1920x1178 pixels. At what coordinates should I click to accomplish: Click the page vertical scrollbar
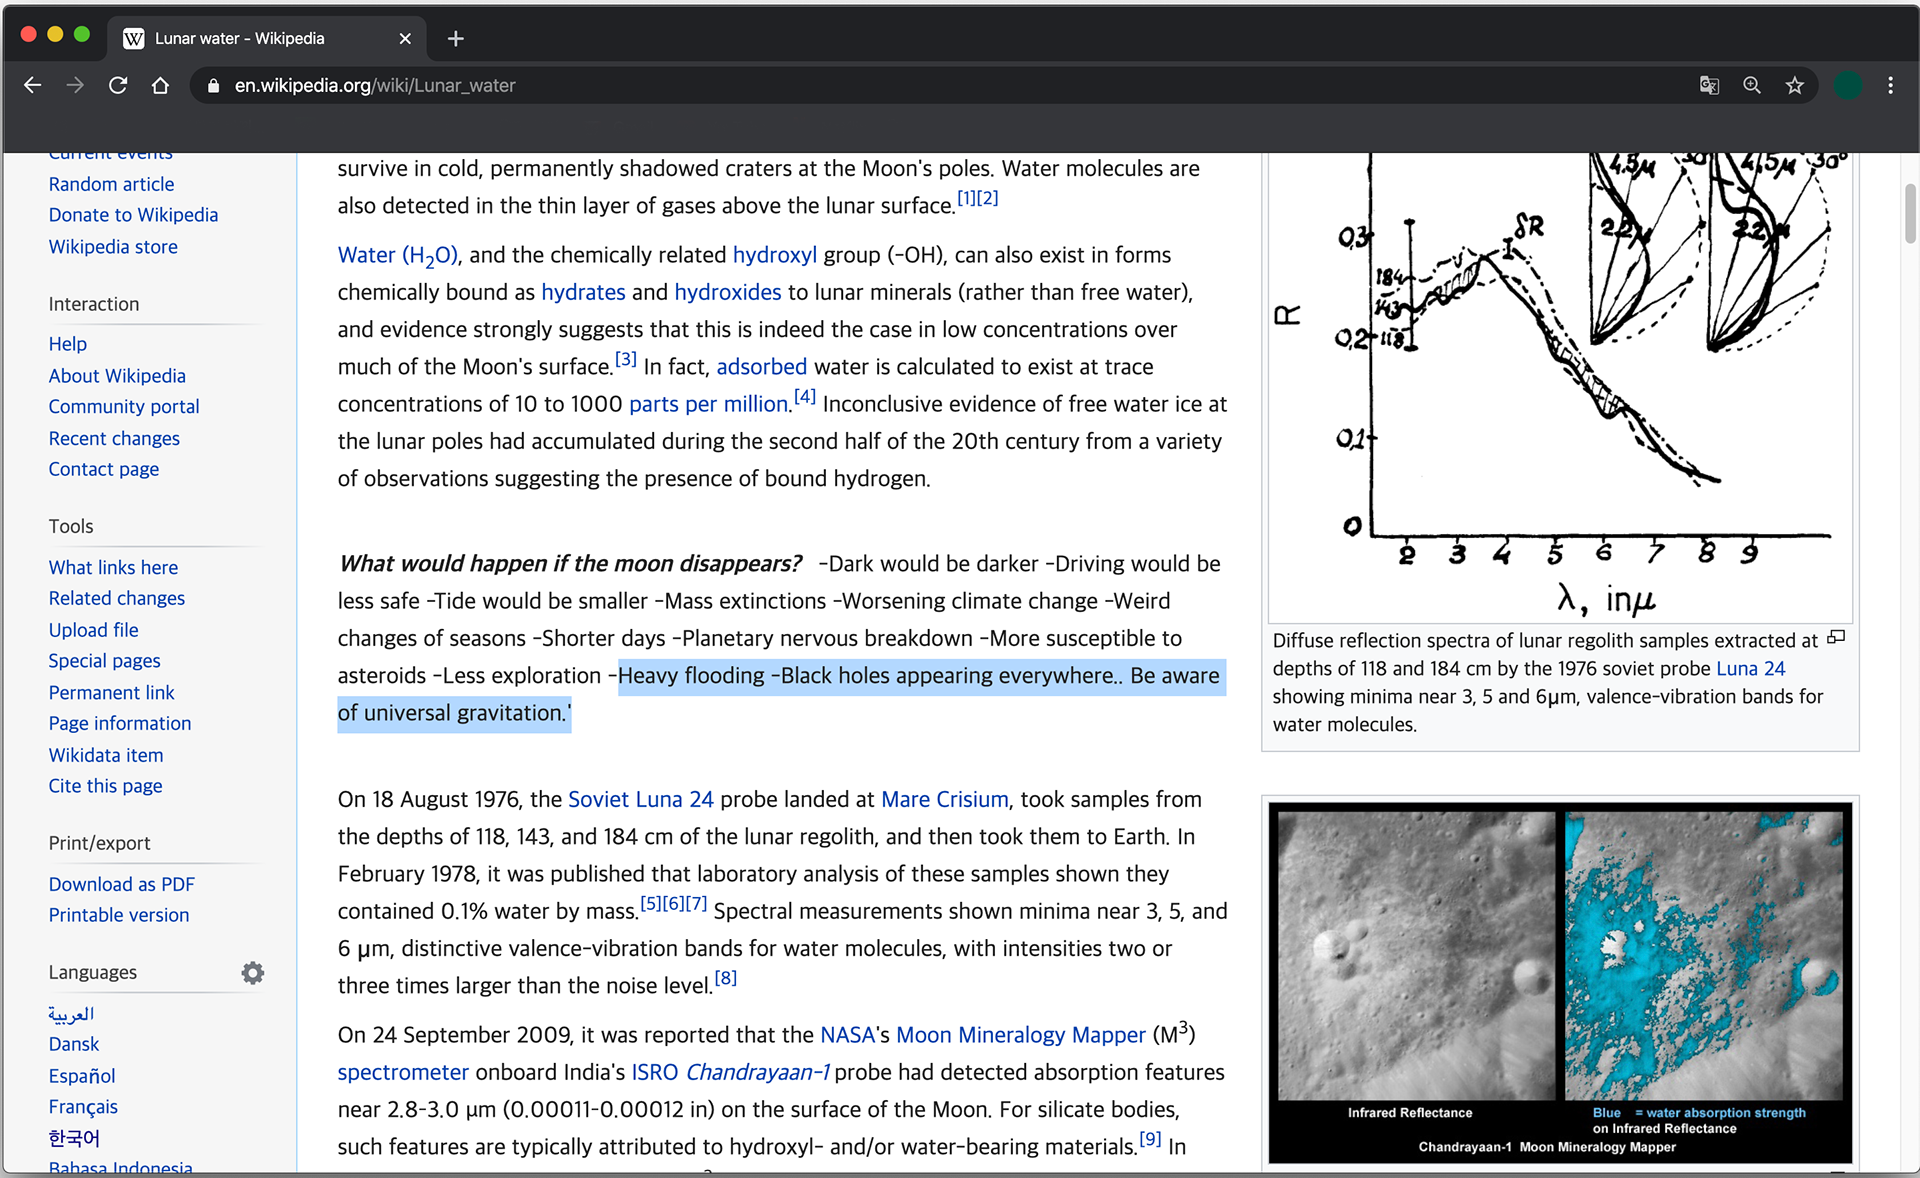[1909, 212]
